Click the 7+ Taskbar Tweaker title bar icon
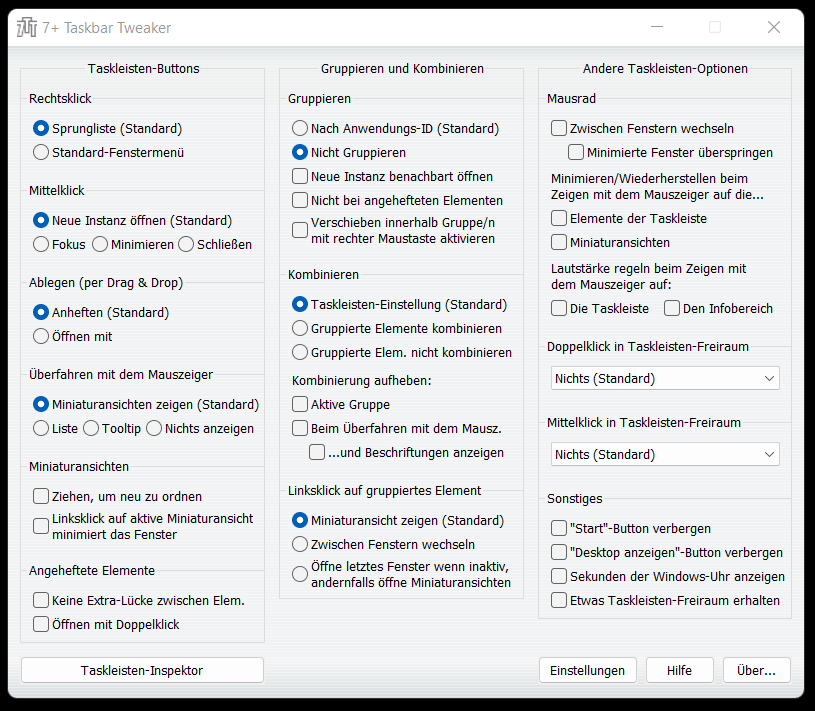This screenshot has width=815, height=711. pos(27,28)
